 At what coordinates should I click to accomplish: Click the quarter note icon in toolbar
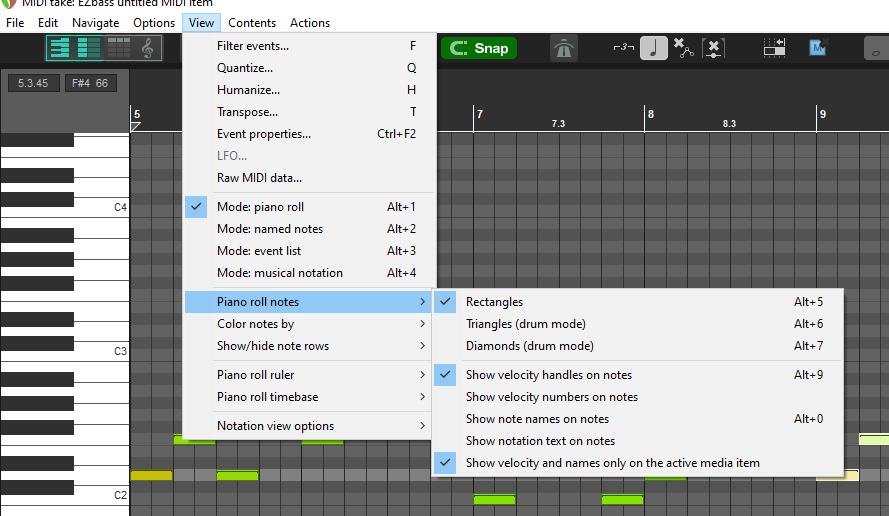[654, 48]
